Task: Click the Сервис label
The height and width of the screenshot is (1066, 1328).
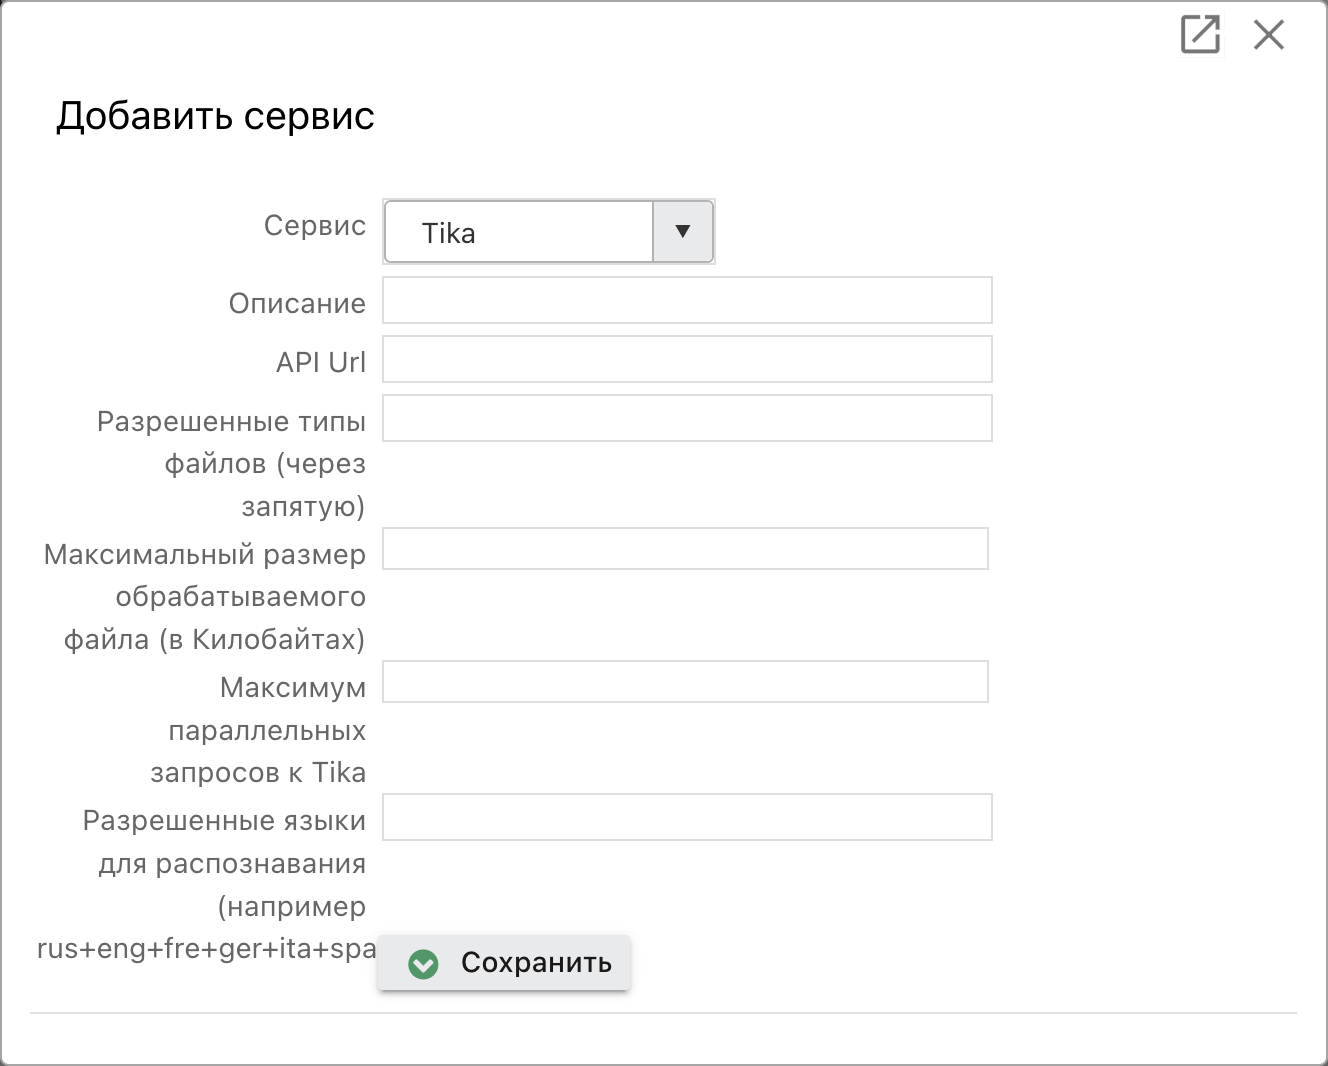Action: click(x=315, y=226)
